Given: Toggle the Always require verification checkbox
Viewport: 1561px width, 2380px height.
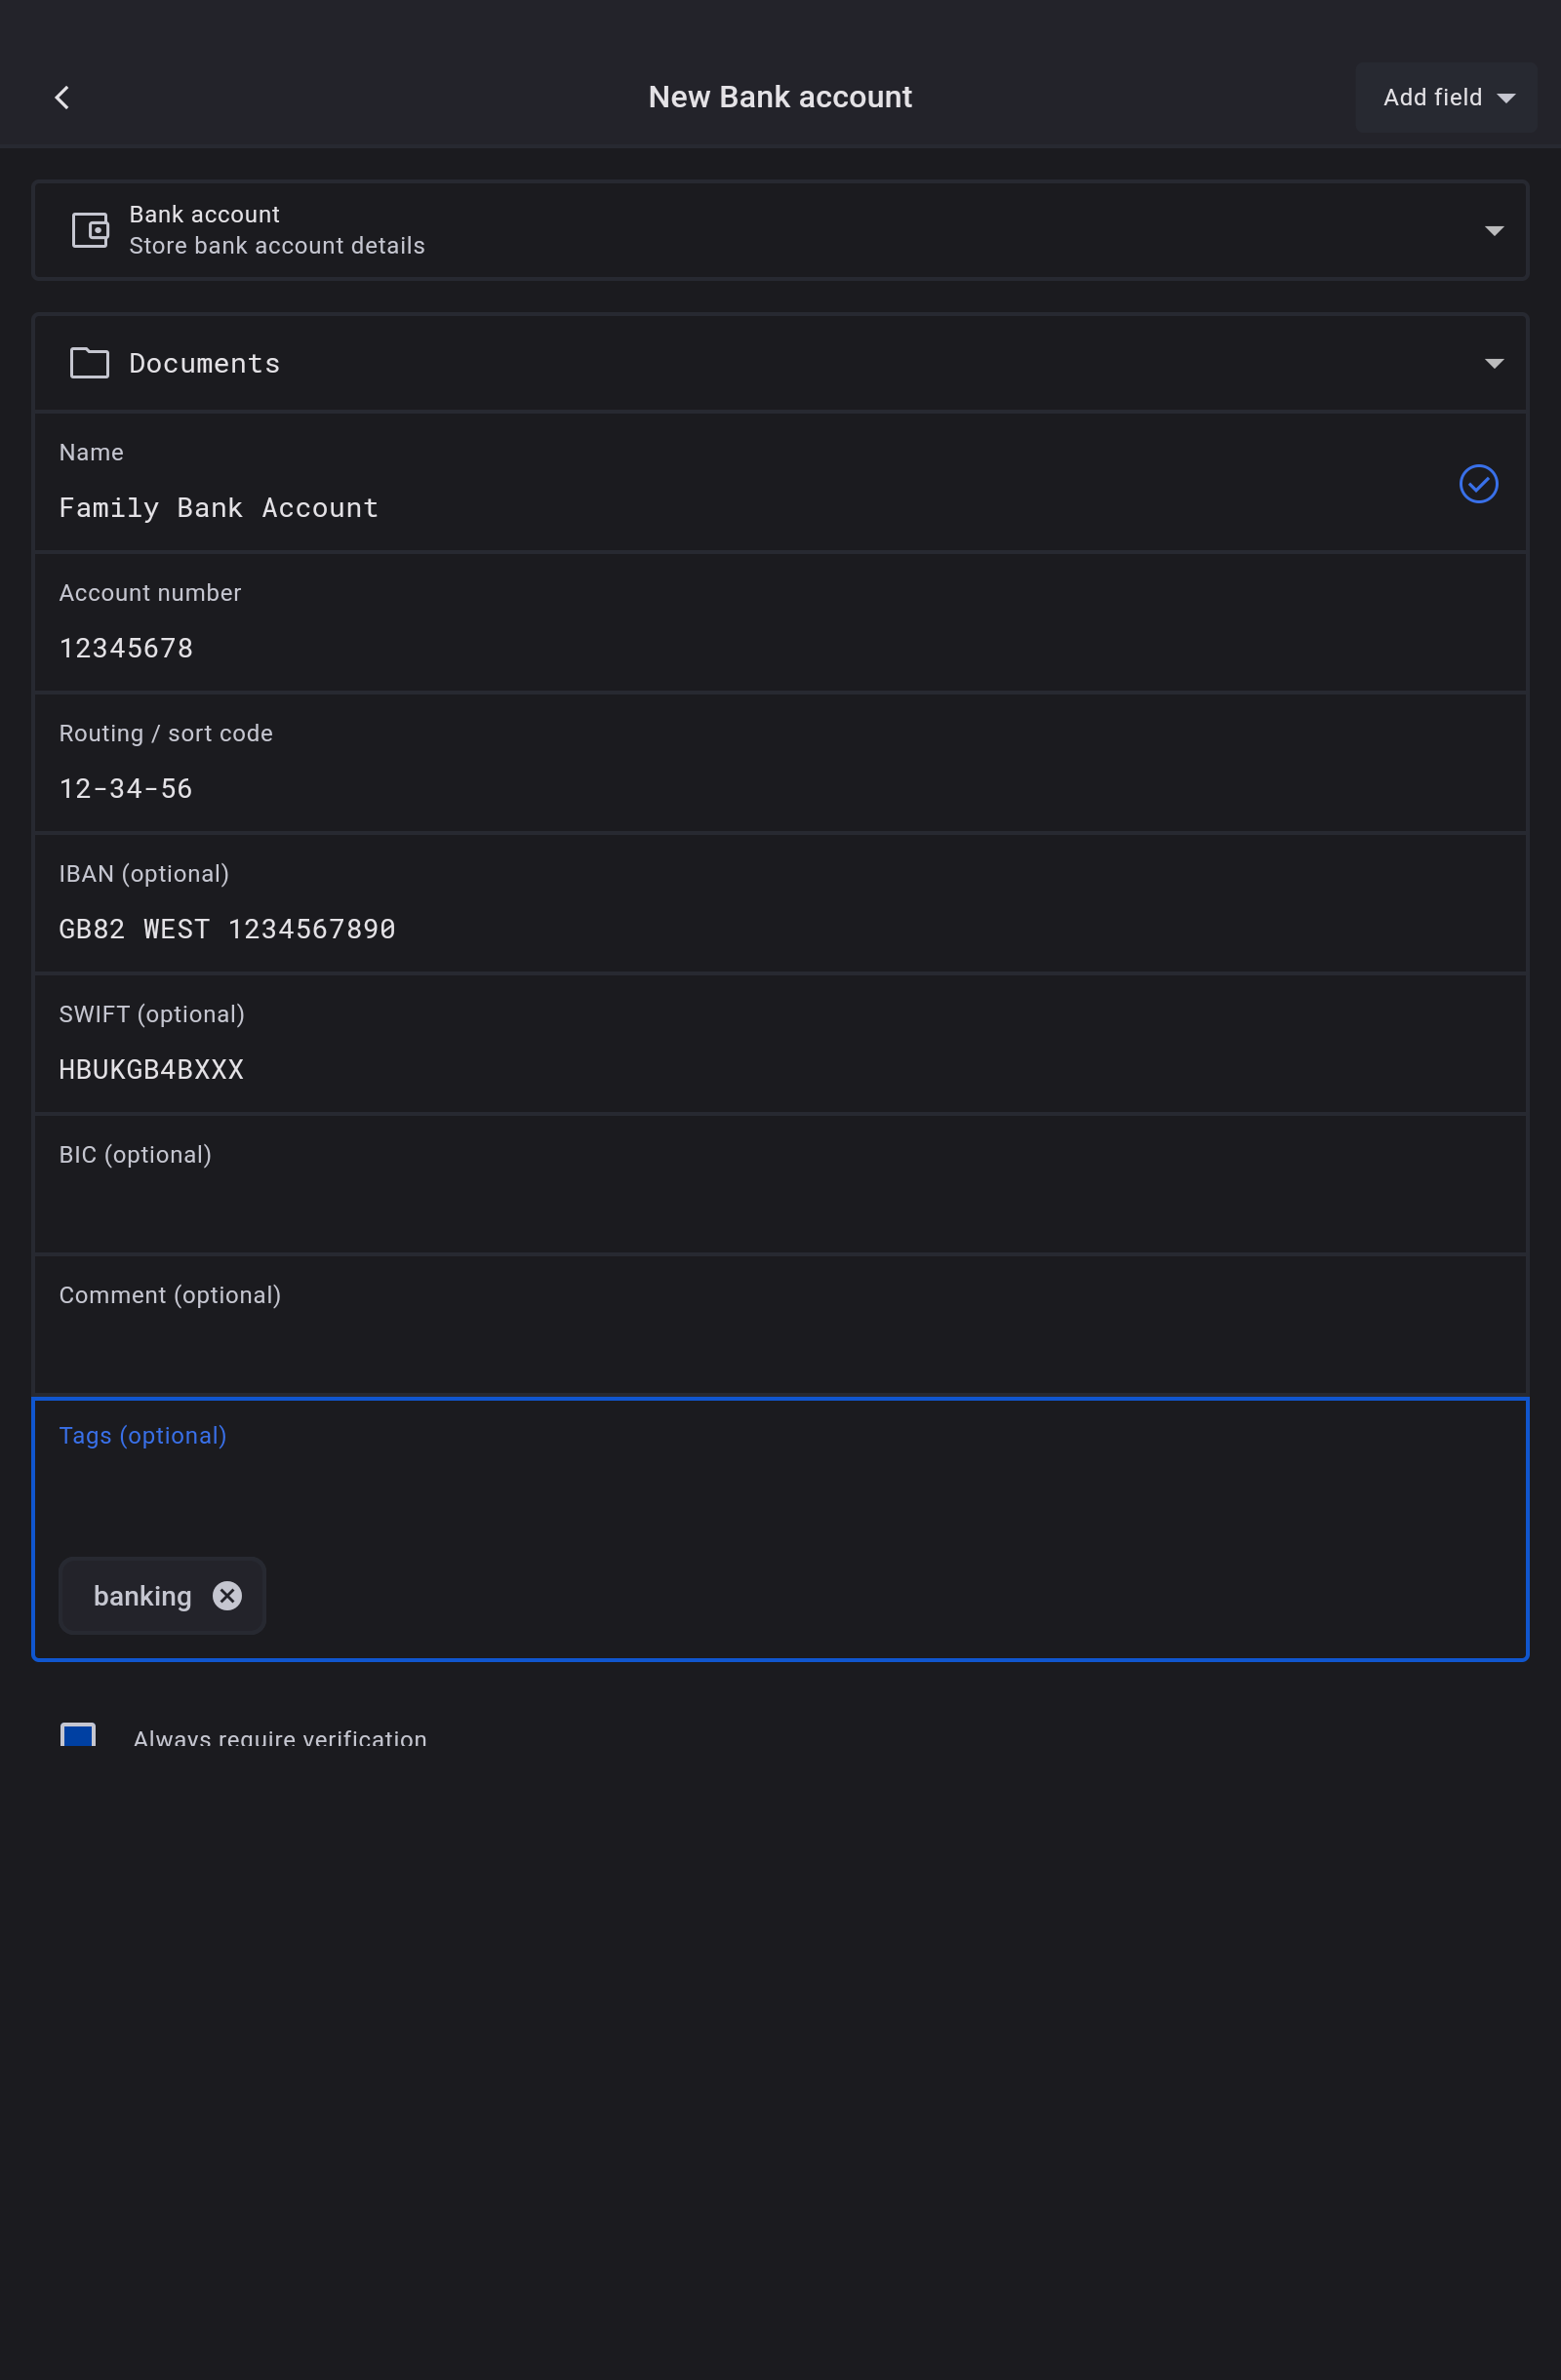Looking at the screenshot, I should (78, 1735).
